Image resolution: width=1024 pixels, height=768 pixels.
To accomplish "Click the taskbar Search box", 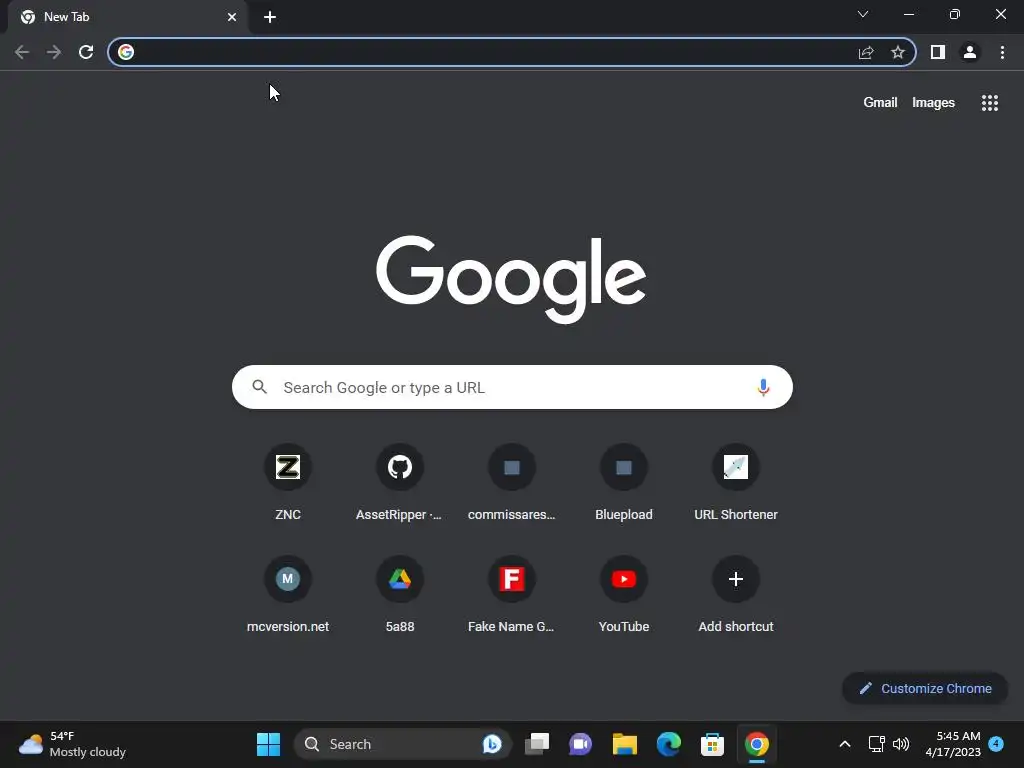I will pyautogui.click(x=402, y=744).
